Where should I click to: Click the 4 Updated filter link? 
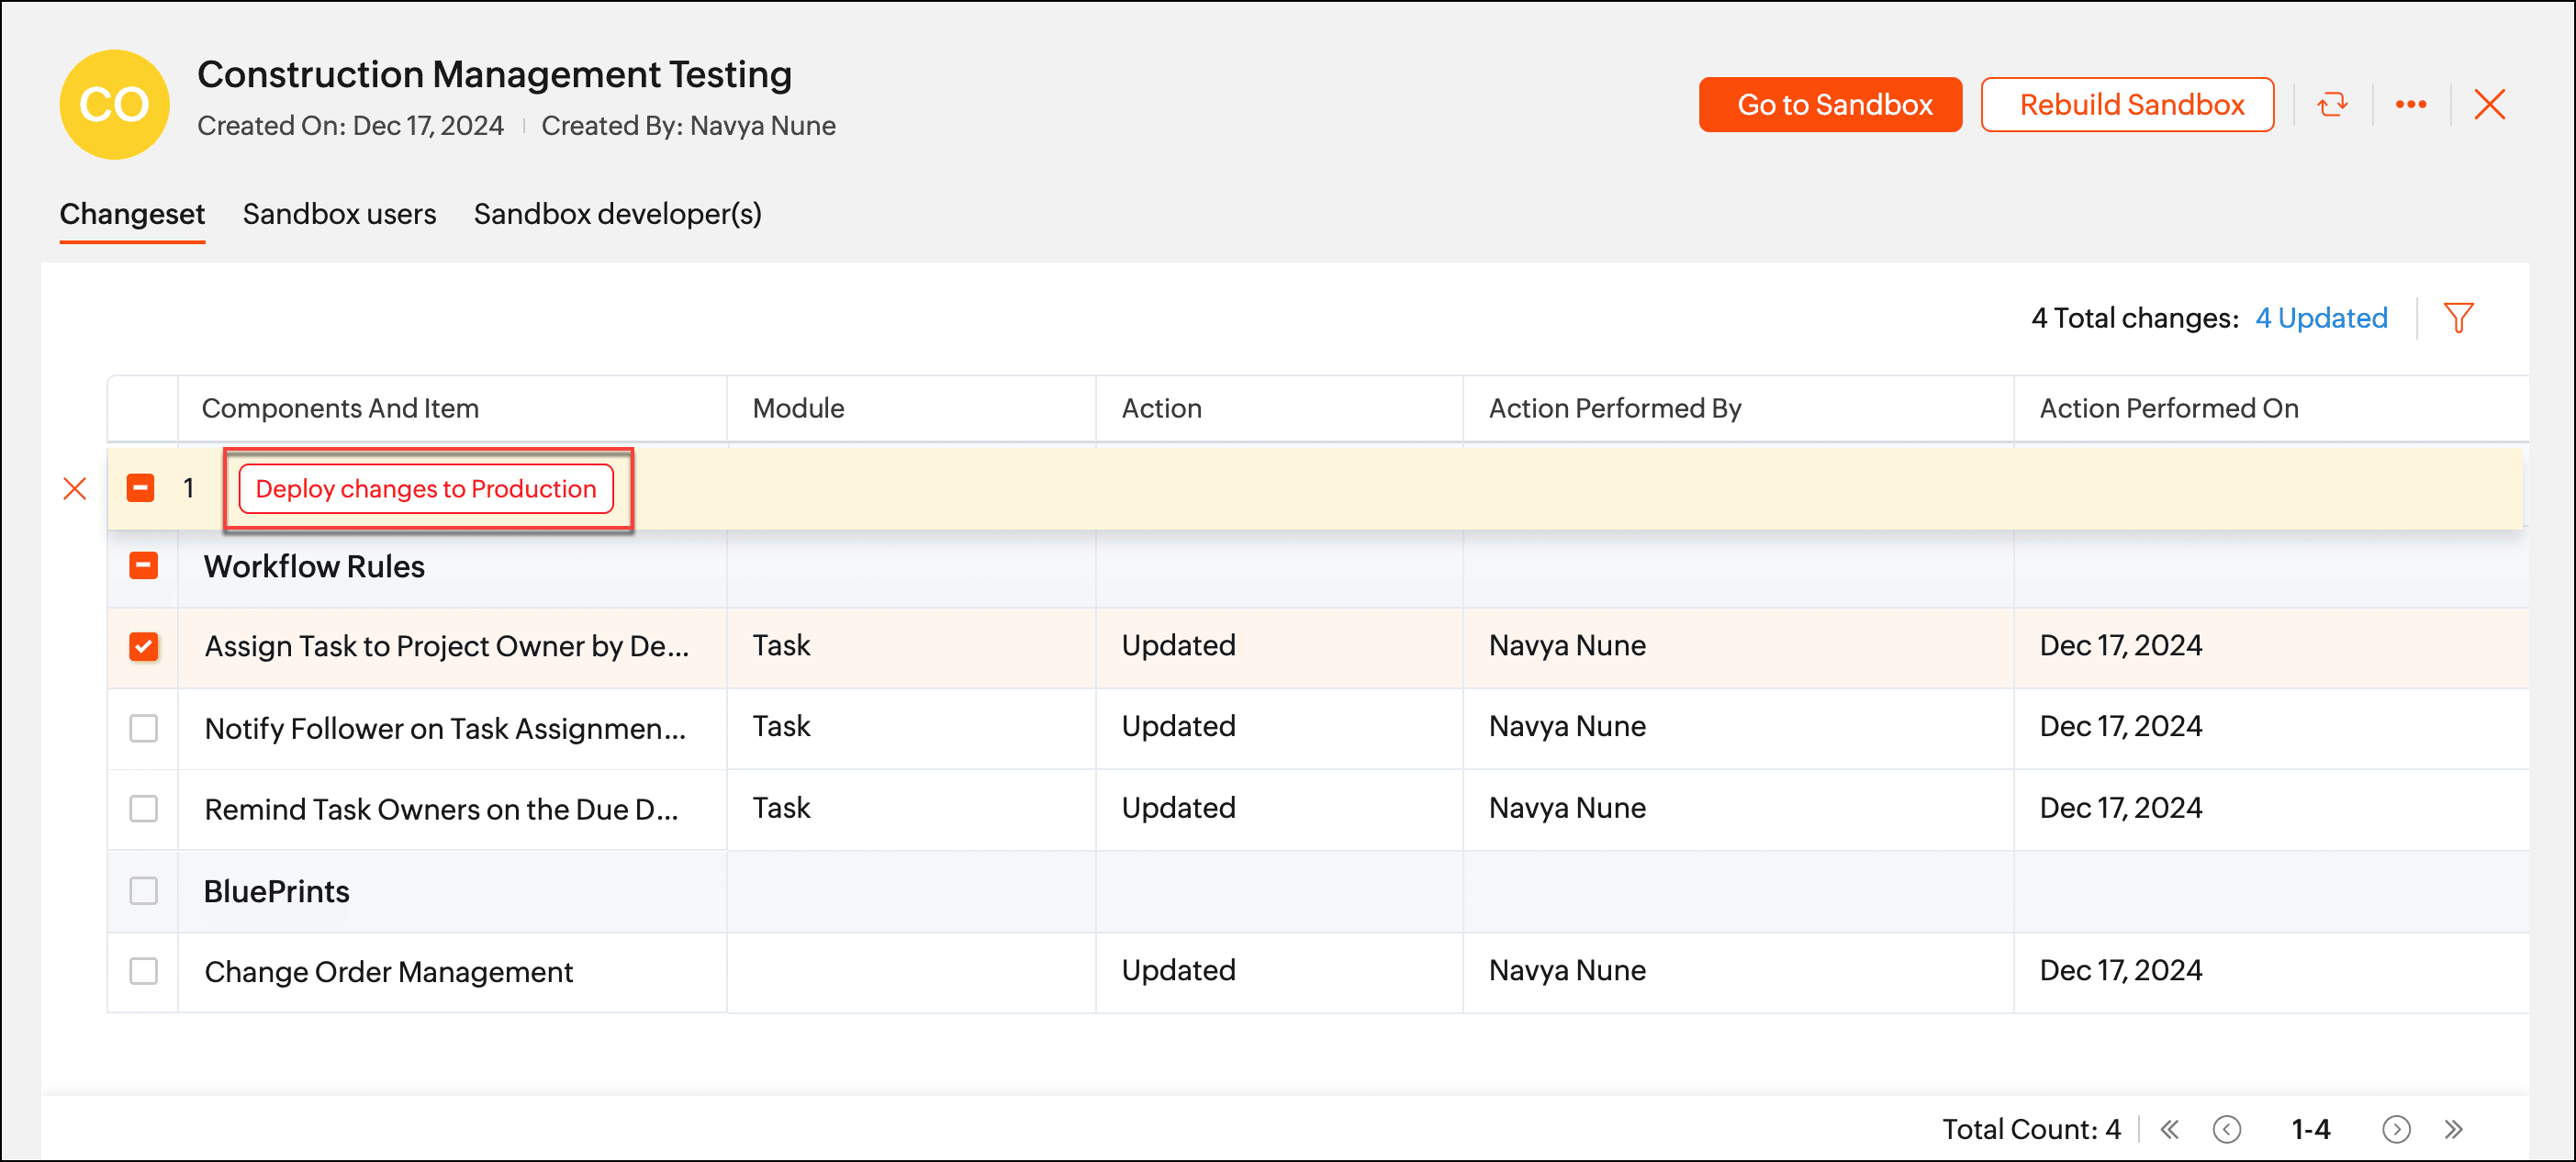tap(2321, 318)
